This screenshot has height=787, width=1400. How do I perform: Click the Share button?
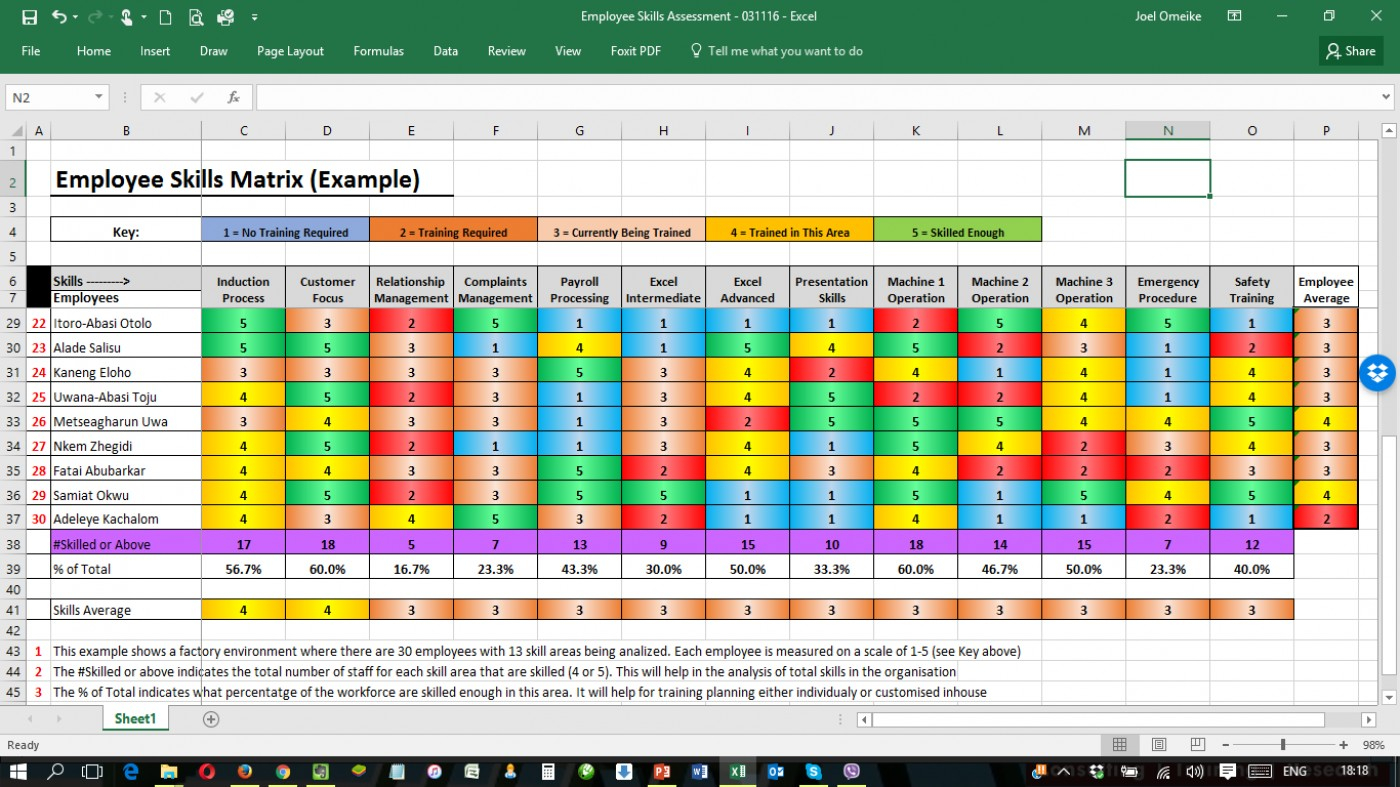click(1350, 51)
